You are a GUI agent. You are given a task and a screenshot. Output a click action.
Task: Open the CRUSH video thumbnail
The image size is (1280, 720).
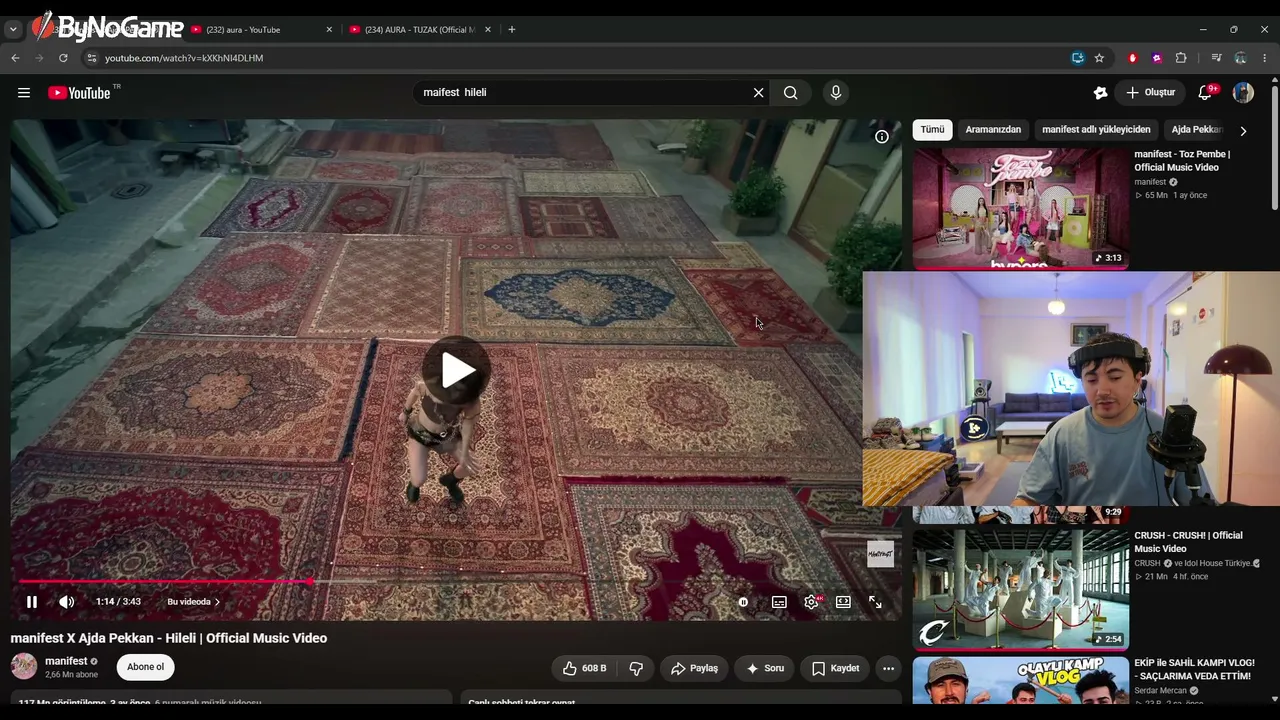click(1021, 590)
